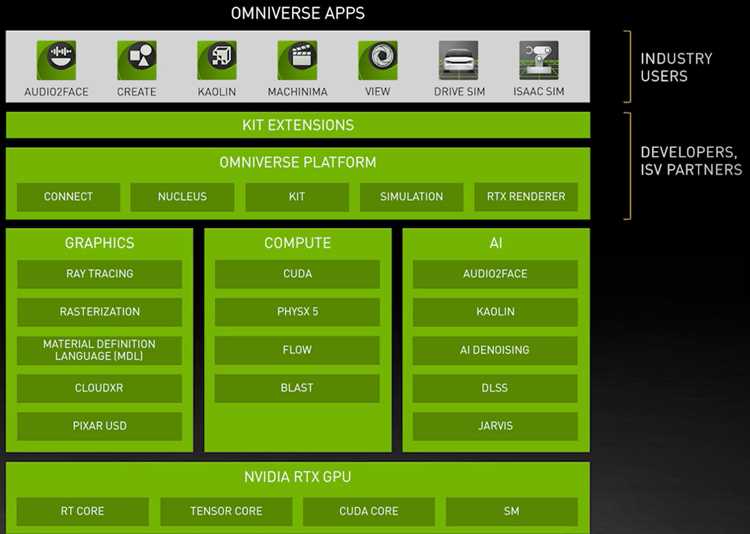Click the Kaolin label under app icon
Image resolution: width=750 pixels, height=534 pixels.
(x=217, y=92)
